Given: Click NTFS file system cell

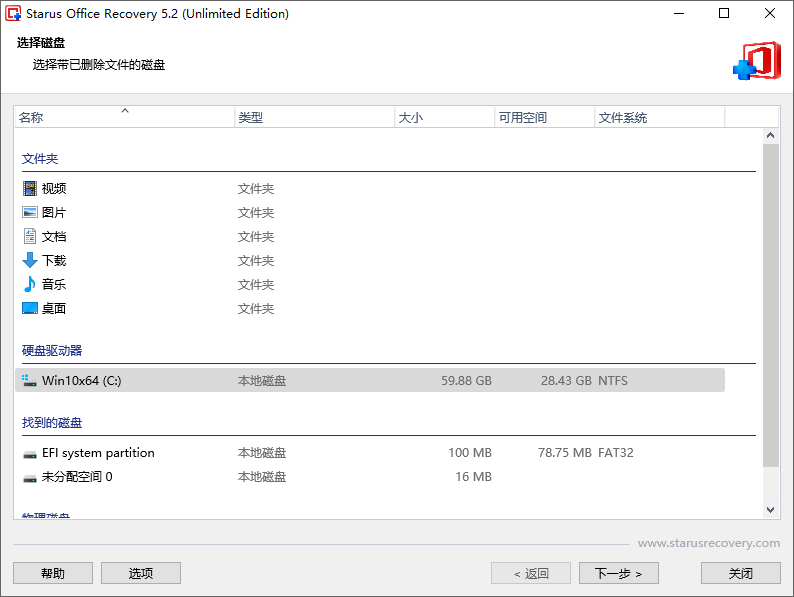Looking at the screenshot, I should 613,380.
